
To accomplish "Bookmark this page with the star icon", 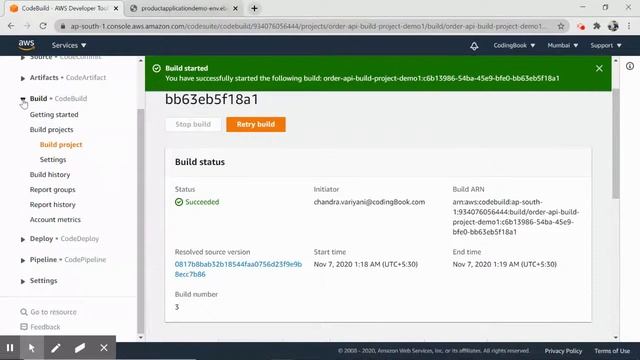I will point(561,26).
